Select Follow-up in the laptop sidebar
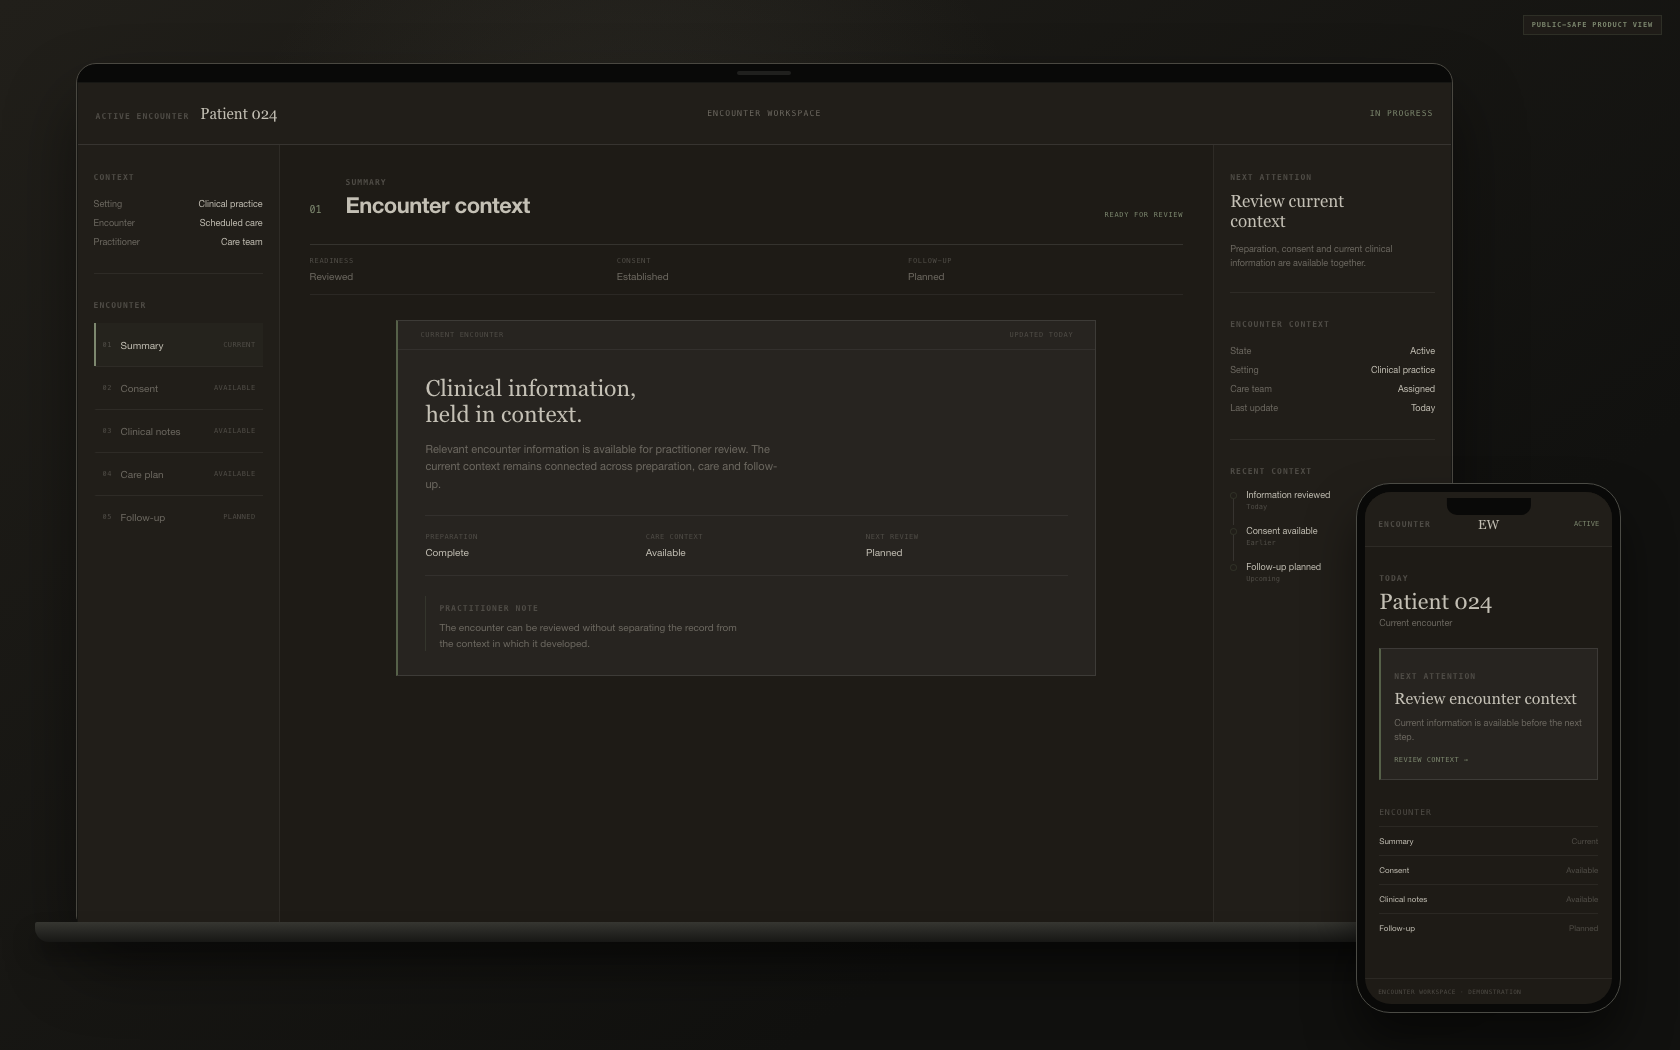 179,517
